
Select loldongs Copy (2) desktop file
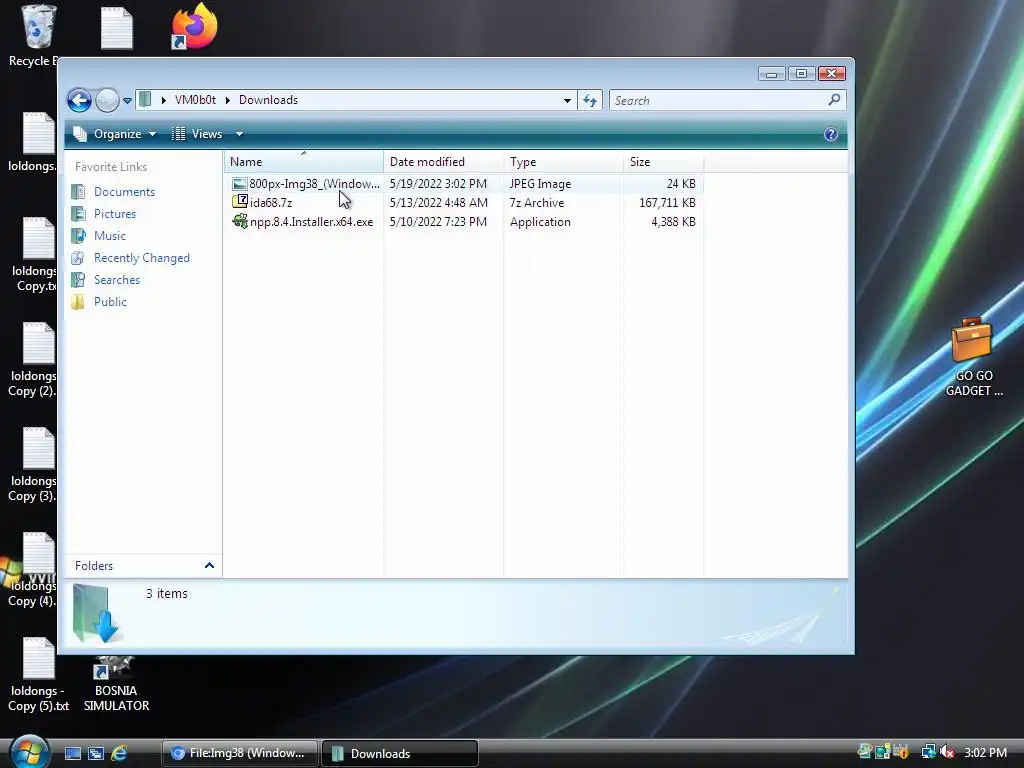(33, 360)
